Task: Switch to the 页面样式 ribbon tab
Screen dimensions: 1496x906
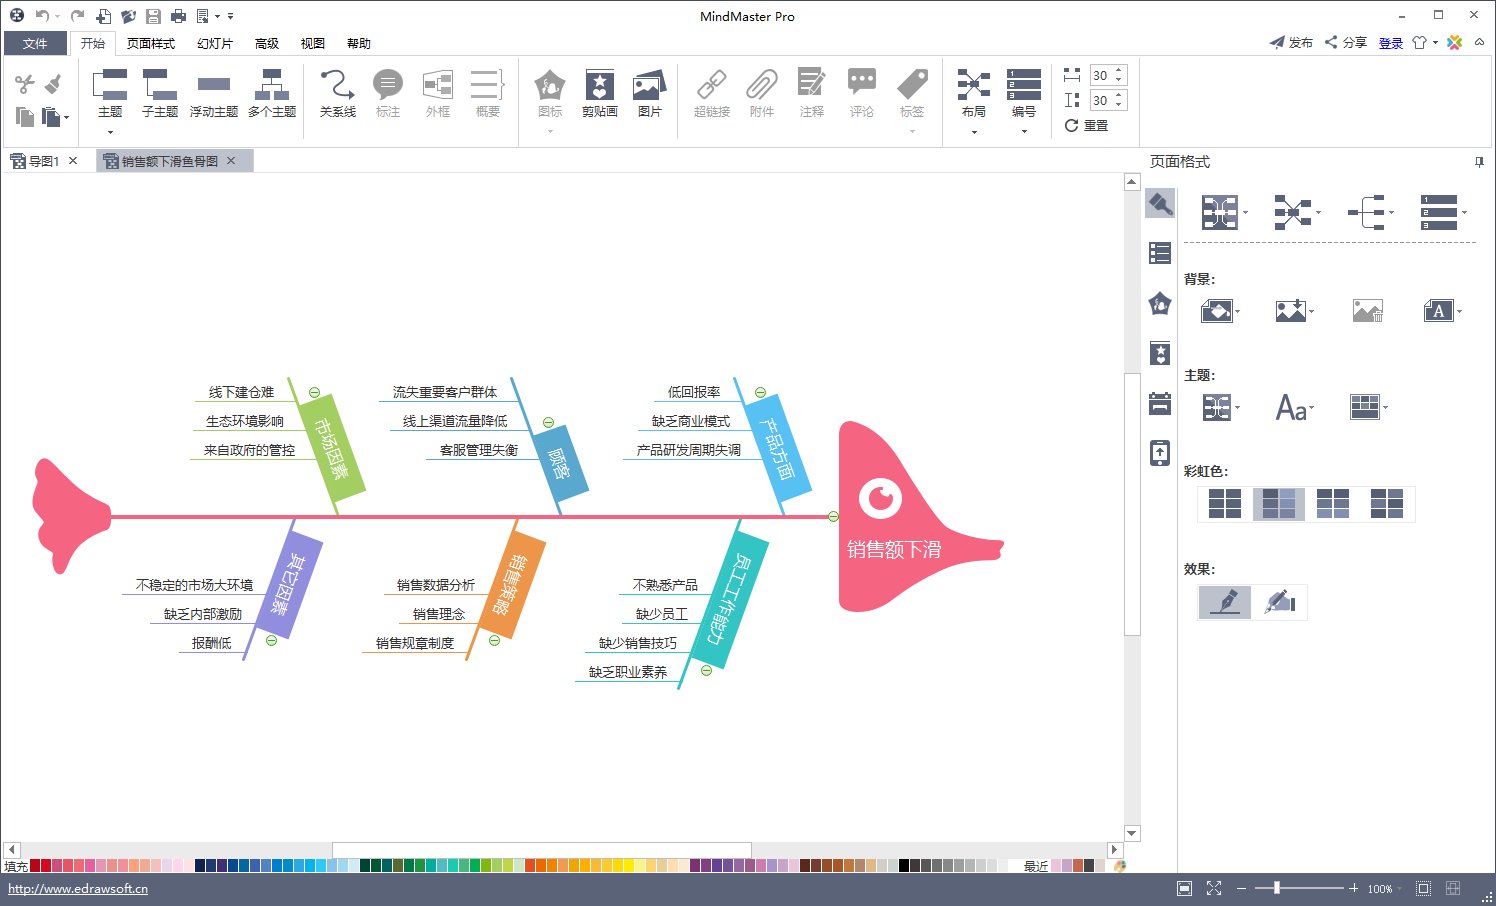Action: [151, 43]
